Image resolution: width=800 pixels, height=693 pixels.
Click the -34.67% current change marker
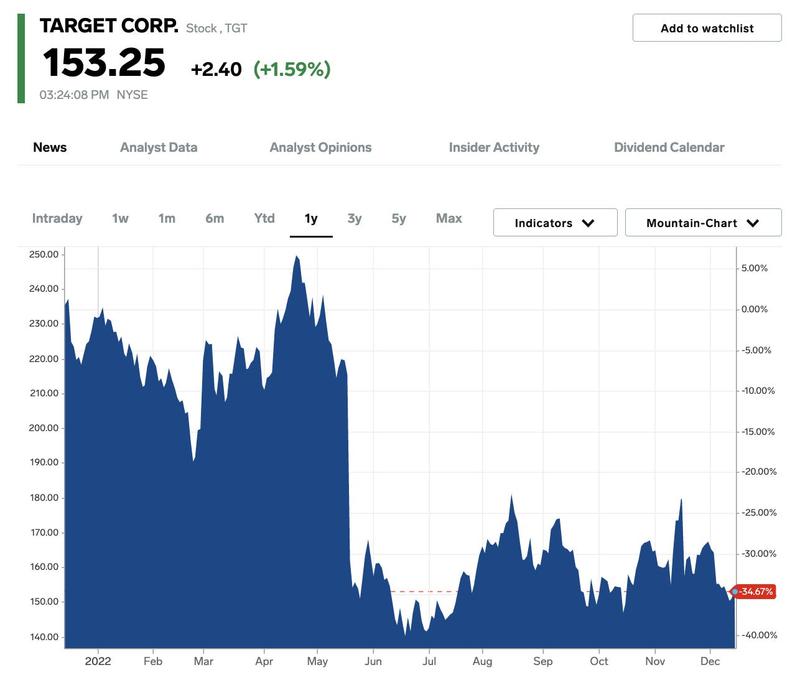[755, 591]
